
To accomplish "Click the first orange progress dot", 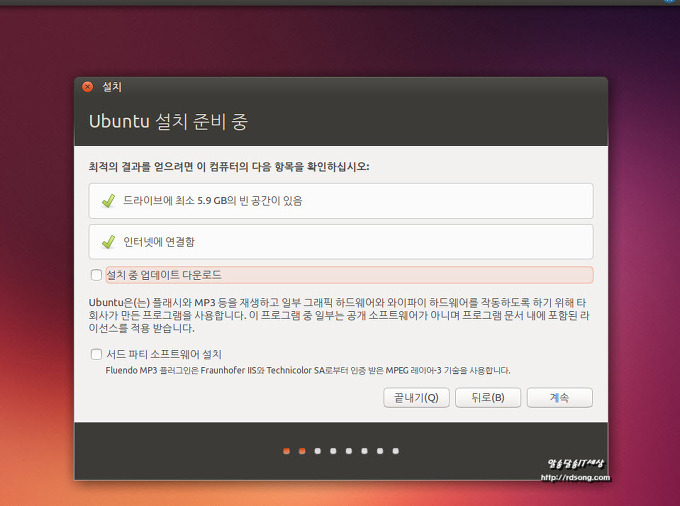I will pyautogui.click(x=287, y=451).
